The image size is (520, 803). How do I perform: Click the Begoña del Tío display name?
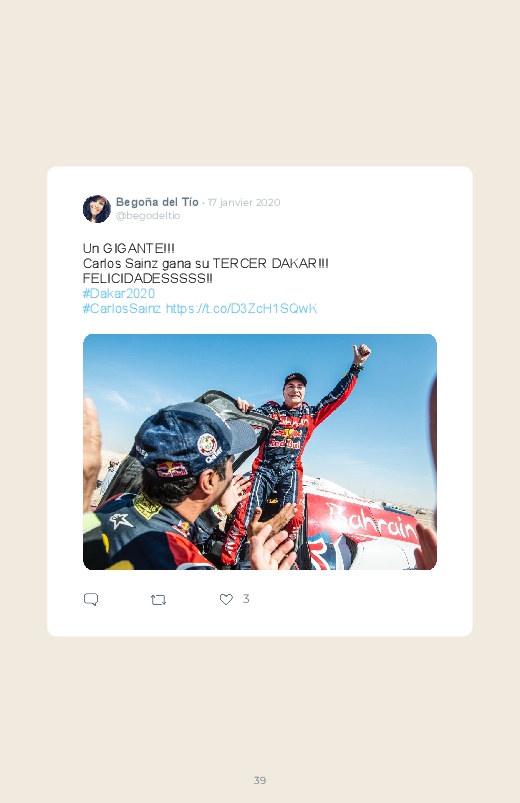click(157, 202)
